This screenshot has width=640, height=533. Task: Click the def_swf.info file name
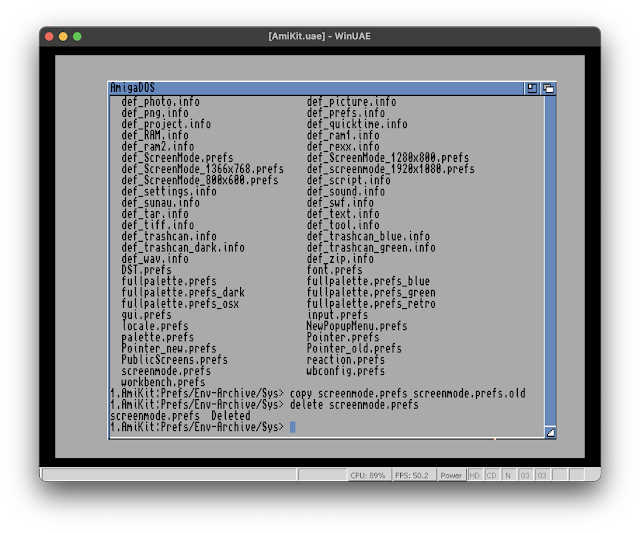pos(340,203)
